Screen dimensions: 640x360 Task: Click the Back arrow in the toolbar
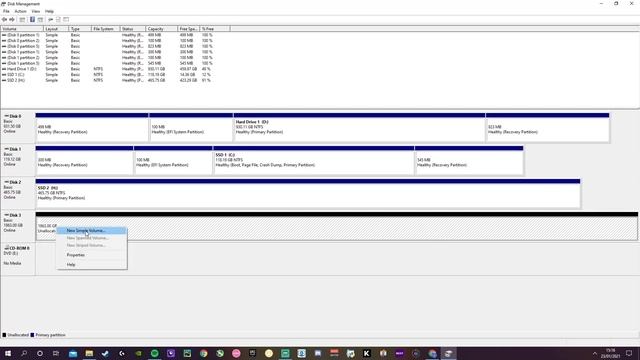click(x=4, y=20)
